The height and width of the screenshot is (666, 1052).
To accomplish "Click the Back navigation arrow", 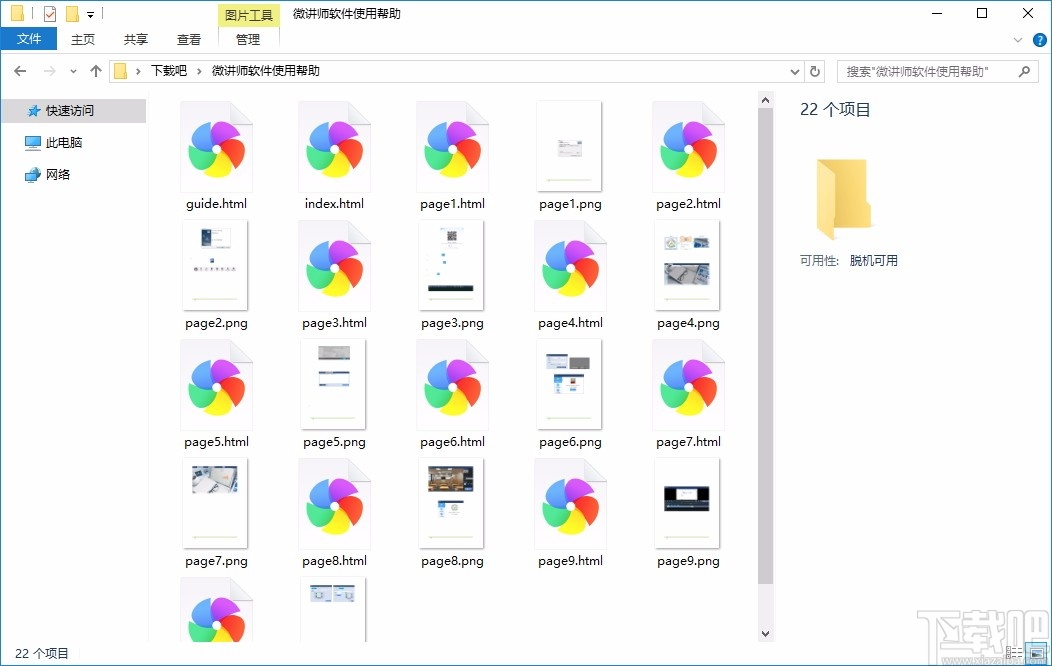I will pyautogui.click(x=19, y=70).
